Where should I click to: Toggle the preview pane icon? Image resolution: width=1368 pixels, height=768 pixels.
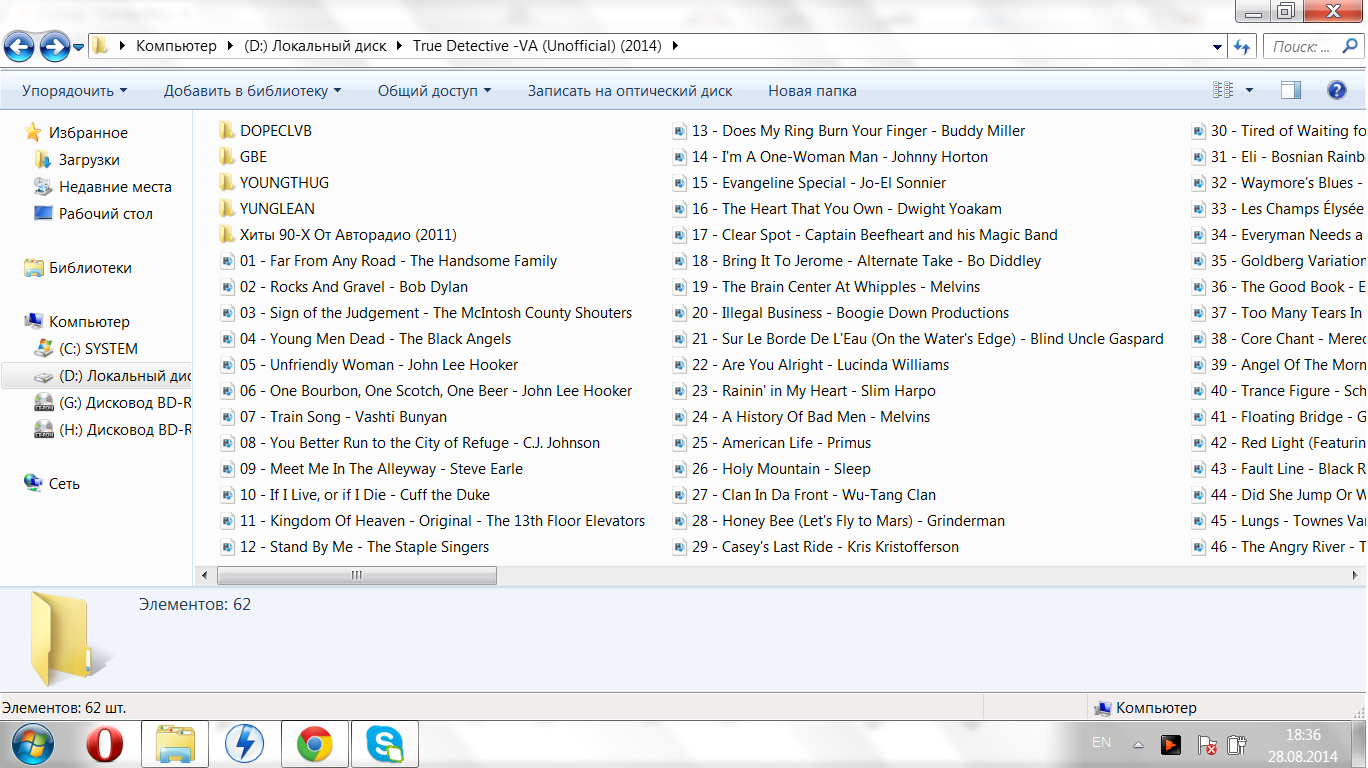1291,90
